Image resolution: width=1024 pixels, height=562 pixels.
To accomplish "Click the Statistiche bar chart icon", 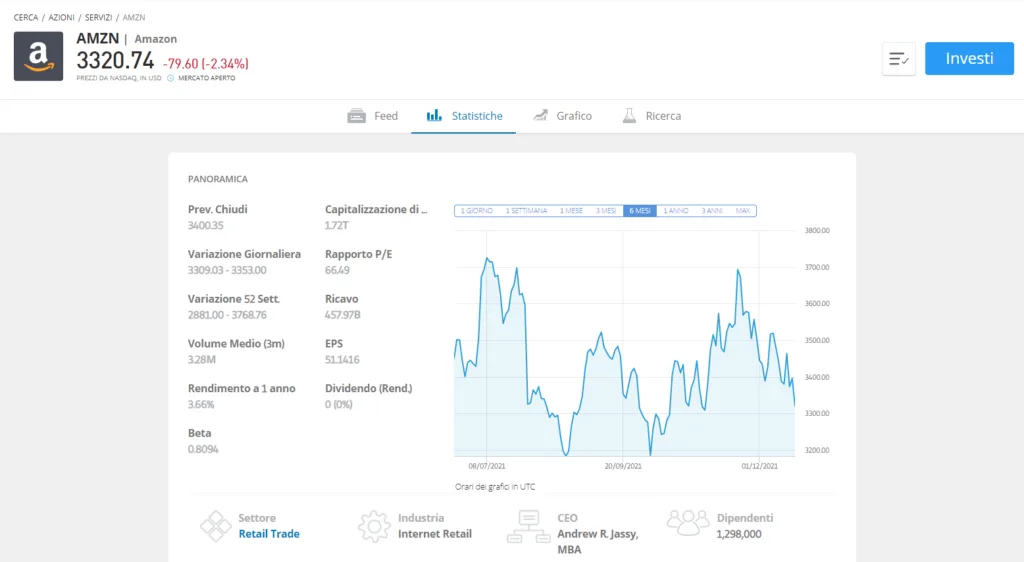I will tap(434, 116).
